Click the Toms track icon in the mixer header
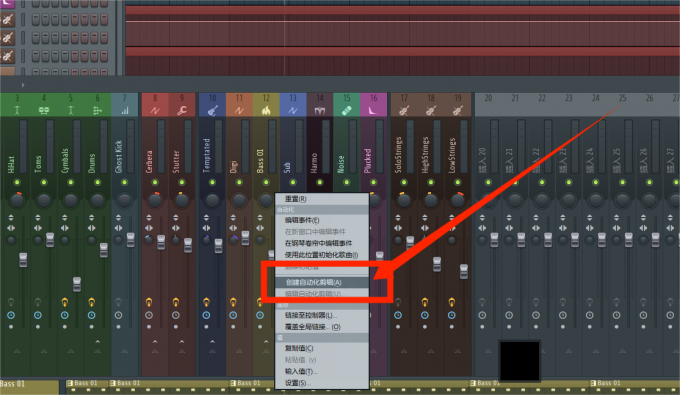Viewport: 680px width, 395px height. tap(44, 111)
